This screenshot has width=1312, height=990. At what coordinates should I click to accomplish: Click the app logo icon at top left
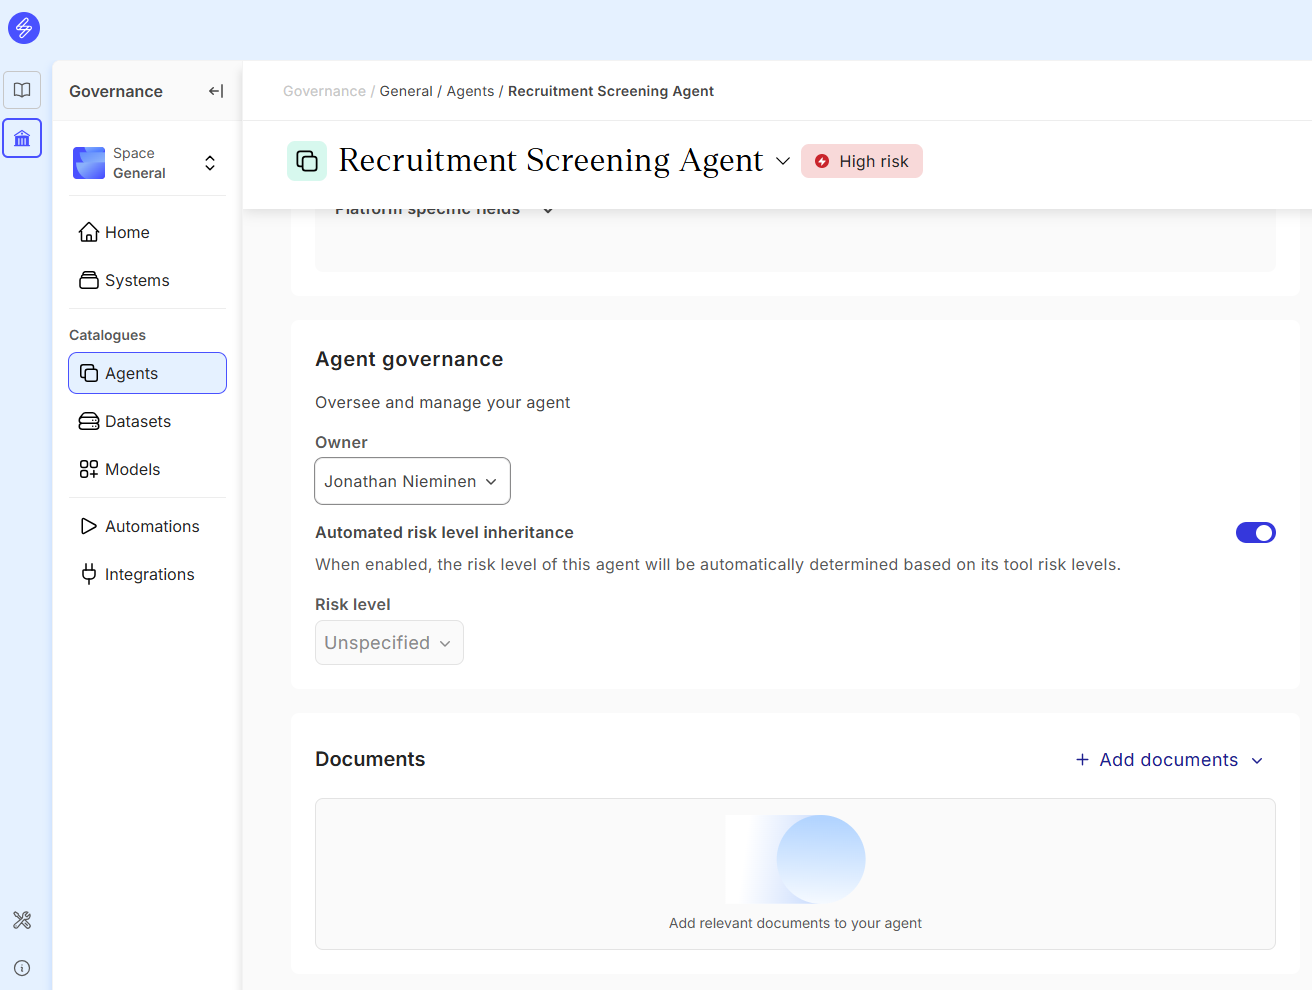[x=24, y=28]
